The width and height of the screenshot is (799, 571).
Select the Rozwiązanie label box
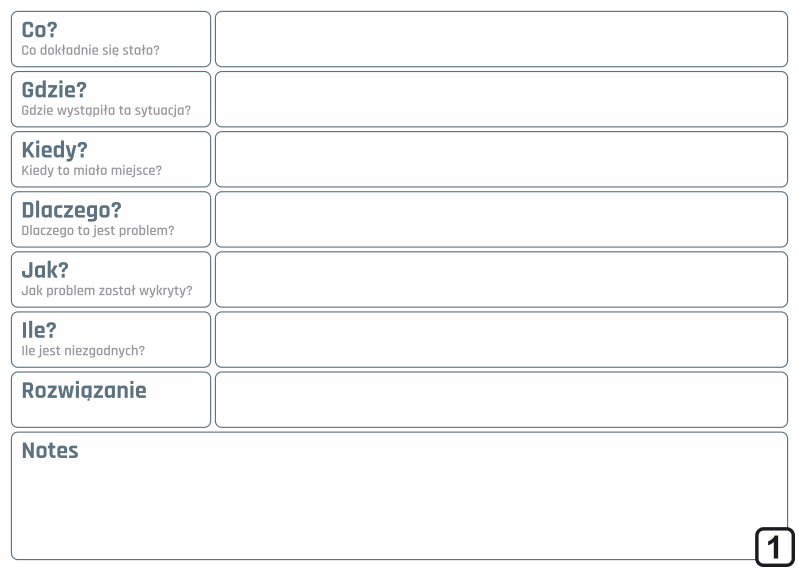point(111,400)
